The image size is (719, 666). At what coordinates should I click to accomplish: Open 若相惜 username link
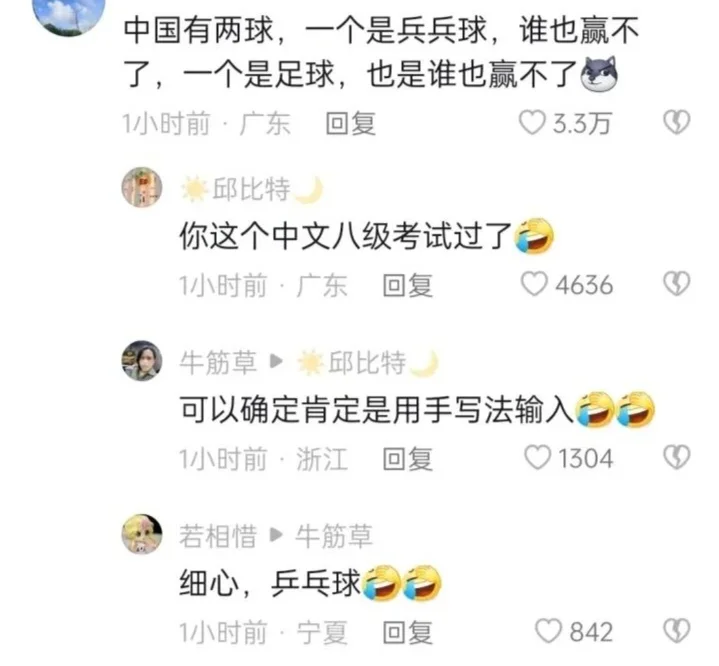tap(218, 536)
